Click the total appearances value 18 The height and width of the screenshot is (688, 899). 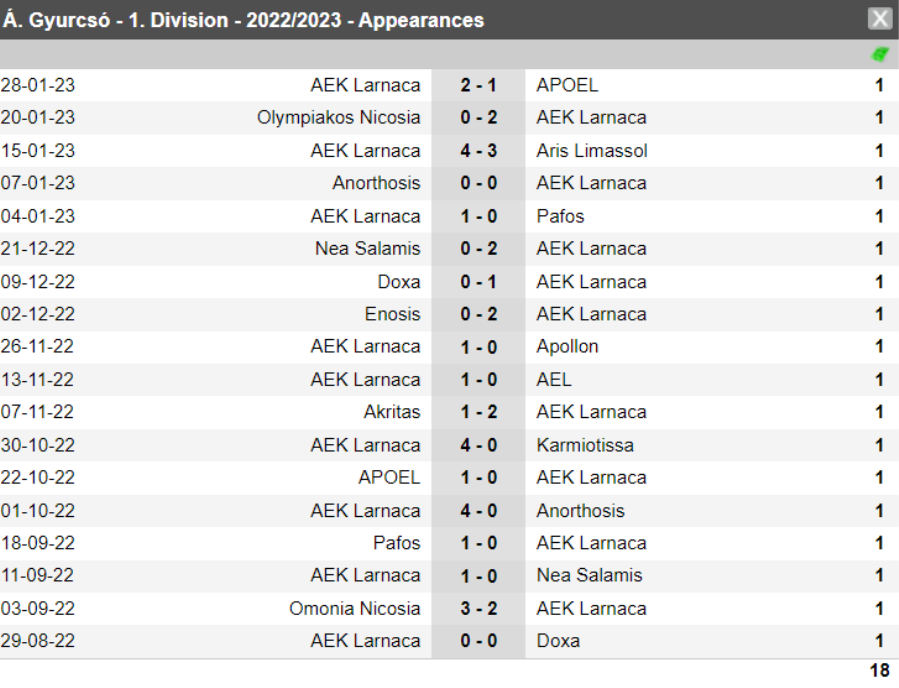880,671
